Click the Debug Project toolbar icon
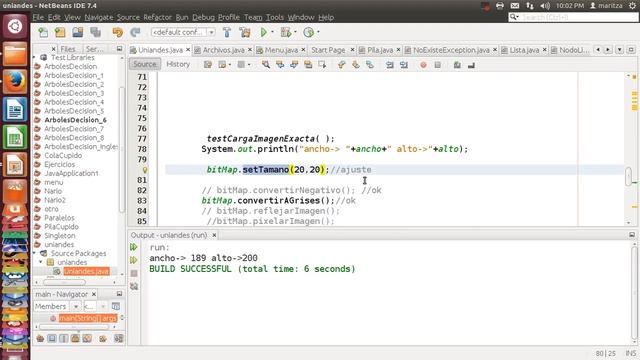Image resolution: width=640 pixels, height=360 pixels. pyautogui.click(x=286, y=32)
